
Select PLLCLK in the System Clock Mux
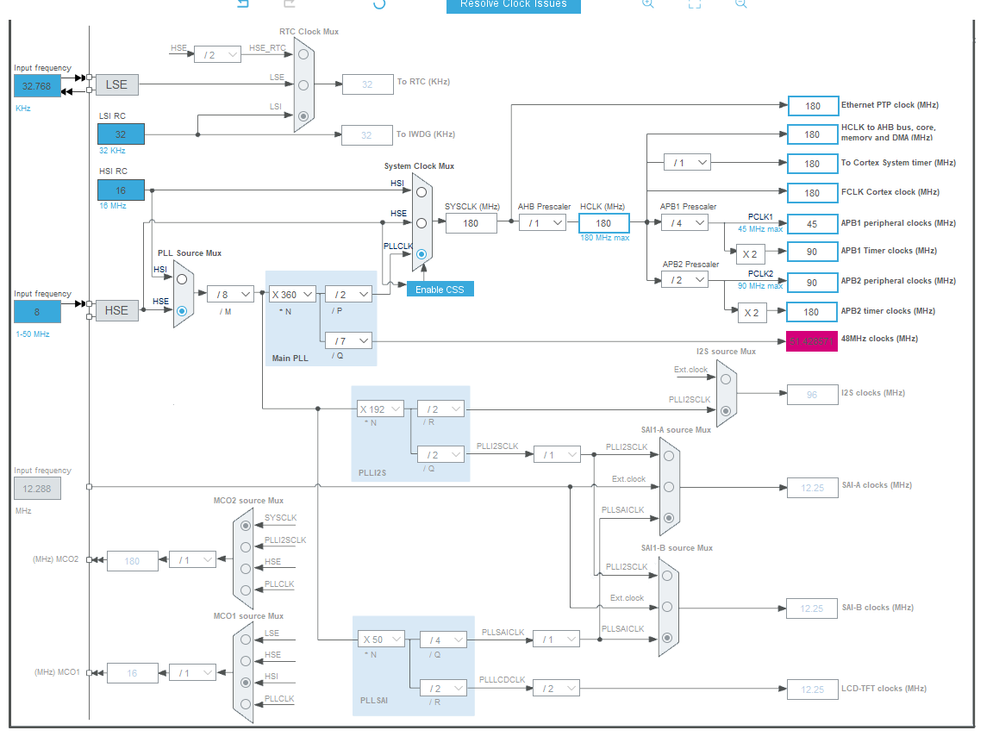click(421, 254)
